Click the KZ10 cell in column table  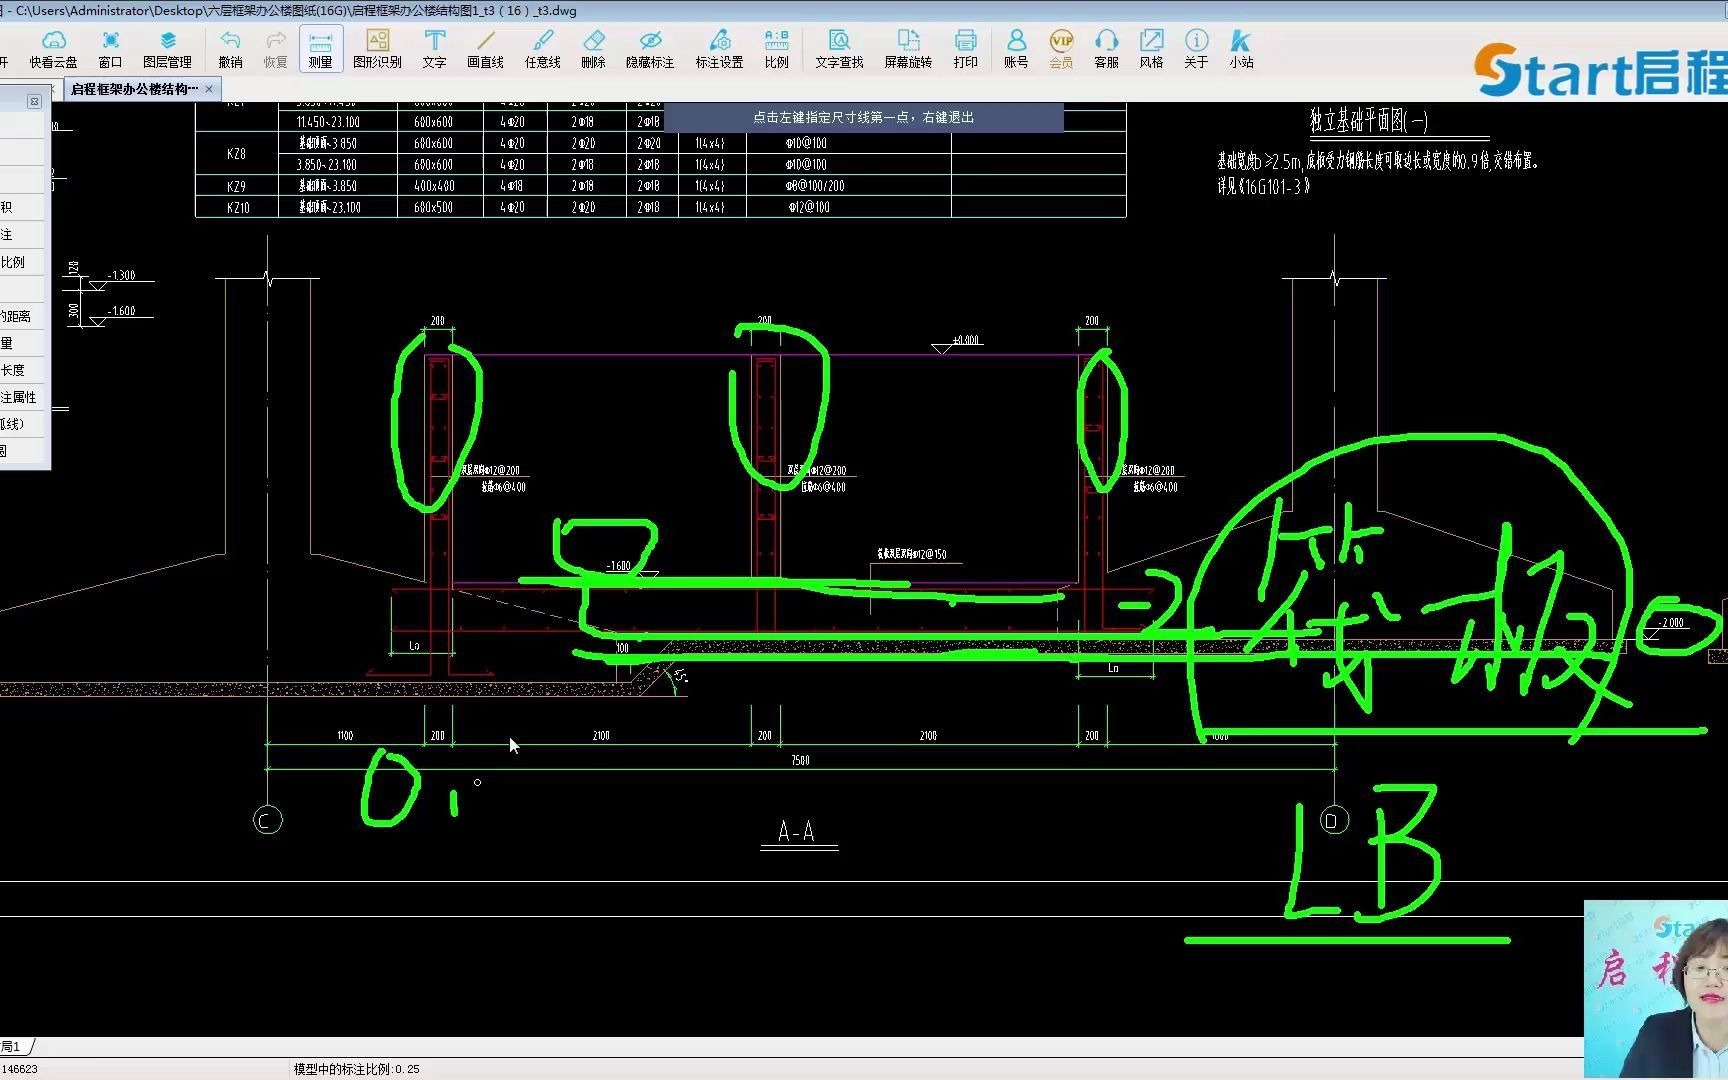pos(238,207)
